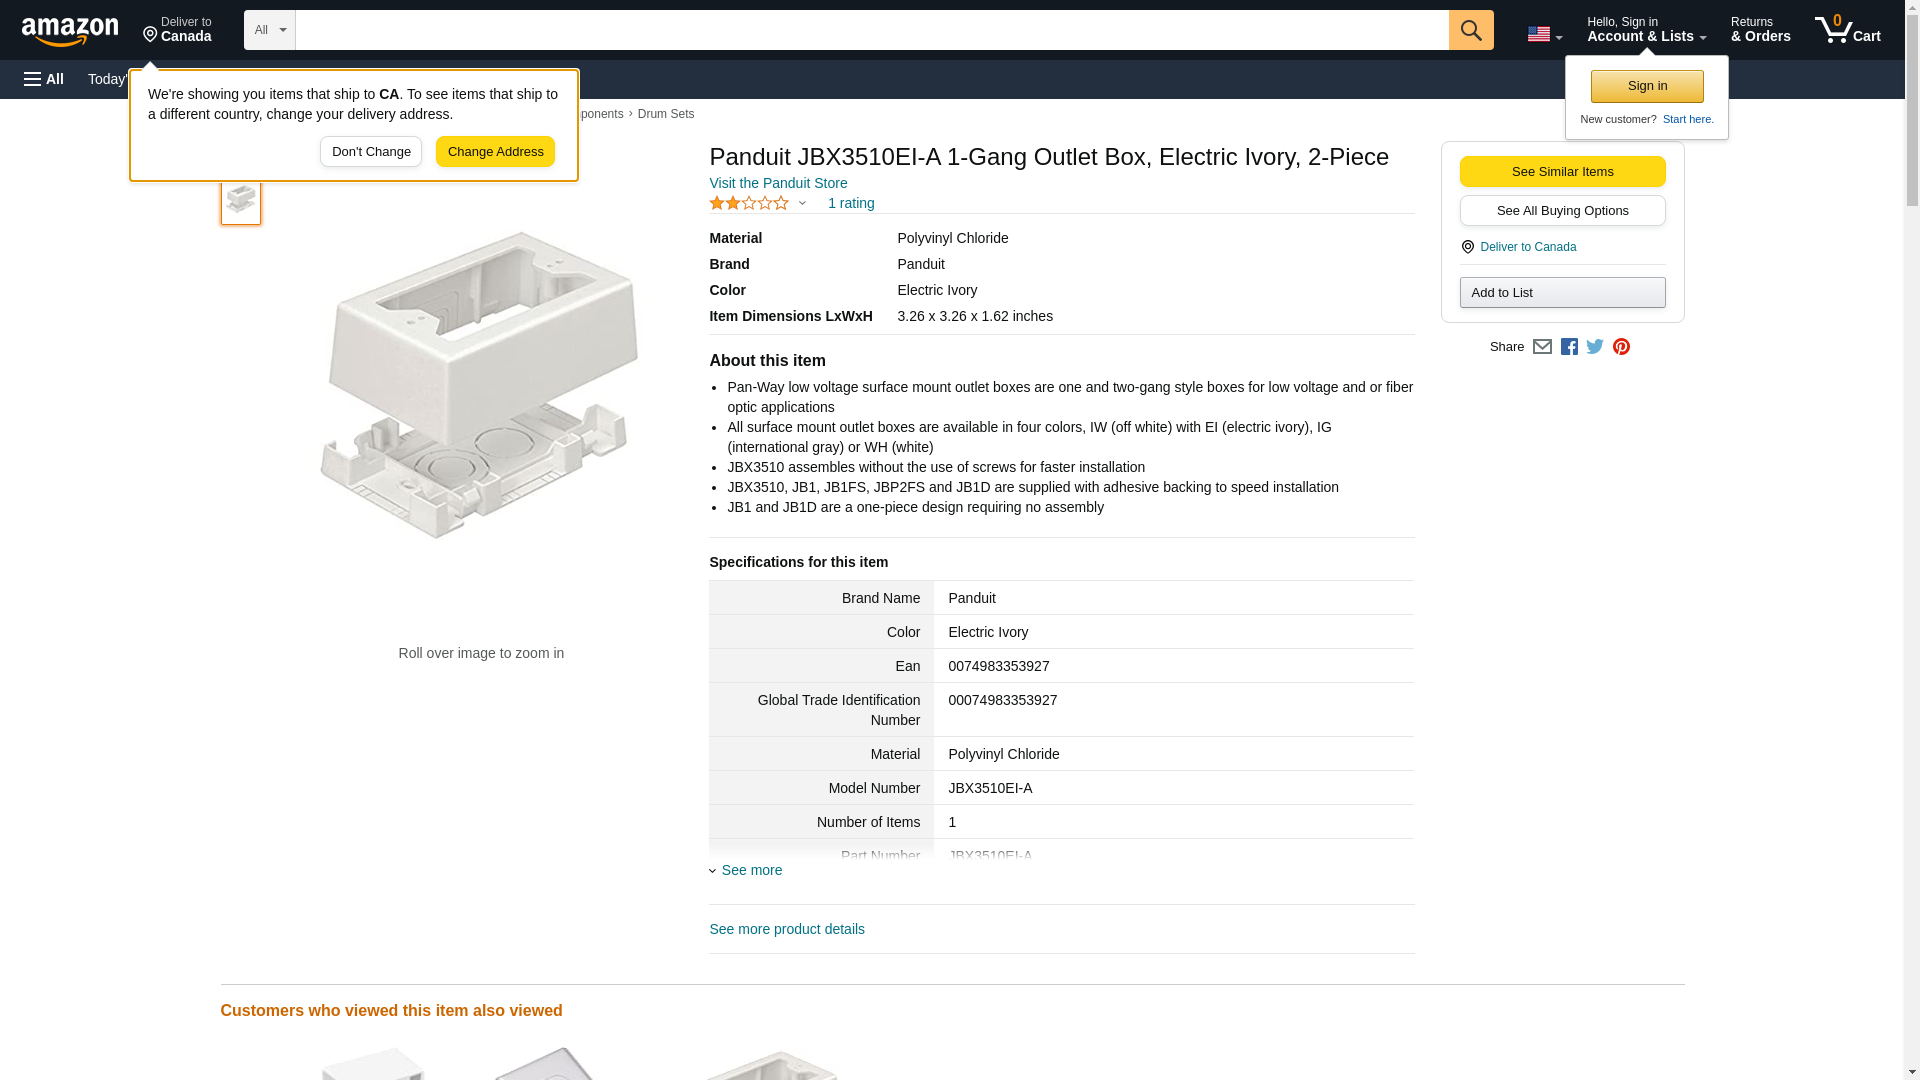Image resolution: width=1920 pixels, height=1080 pixels.
Task: Expand star rating breakdown arrow
Action: point(802,204)
